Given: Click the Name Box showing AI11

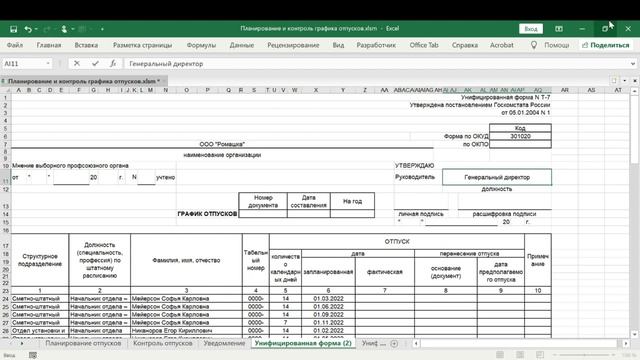Looking at the screenshot, I should [x=23, y=64].
